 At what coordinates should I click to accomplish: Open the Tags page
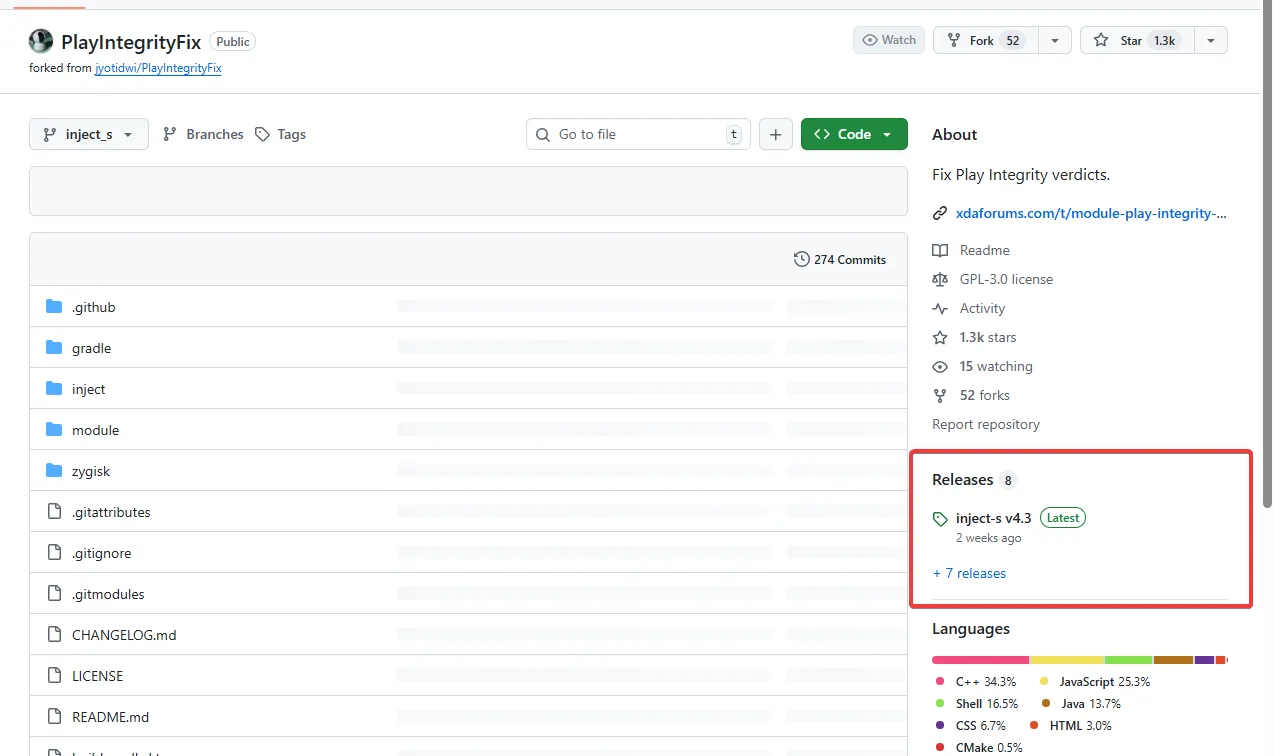281,134
